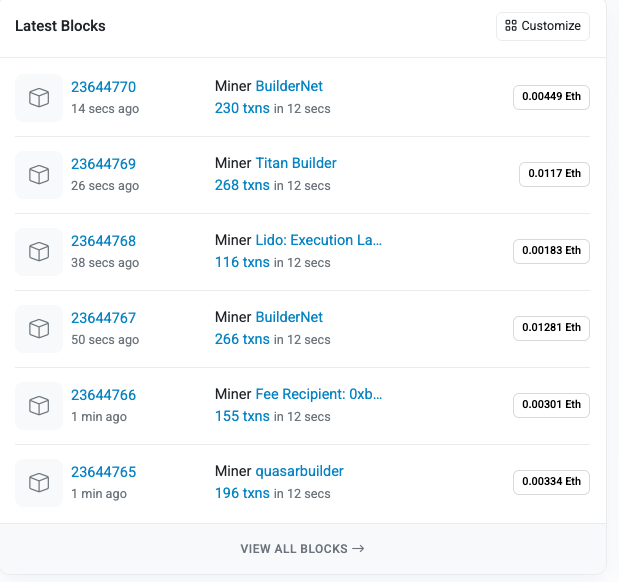Show the 268 txns list
Image resolution: width=619 pixels, height=582 pixels.
pyautogui.click(x=242, y=185)
